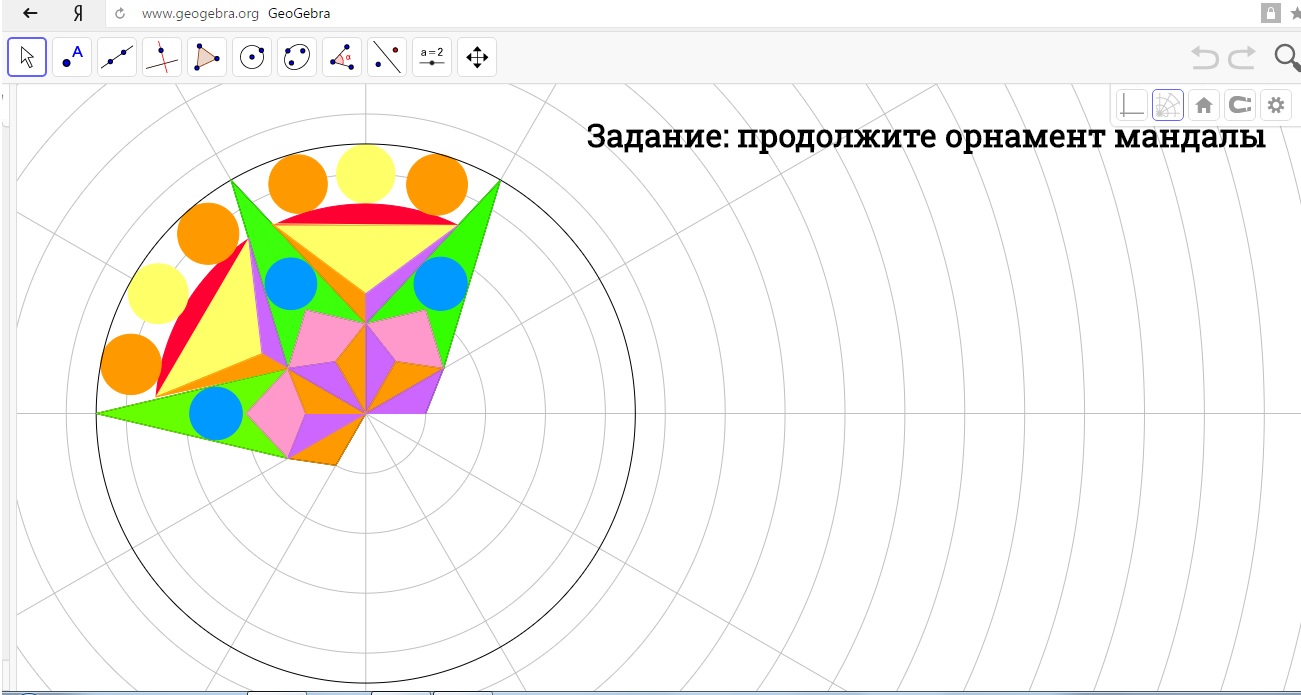Select the text "Задание: продолжите орнамент мандалы"
The width and height of the screenshot is (1301, 695).
pos(926,137)
